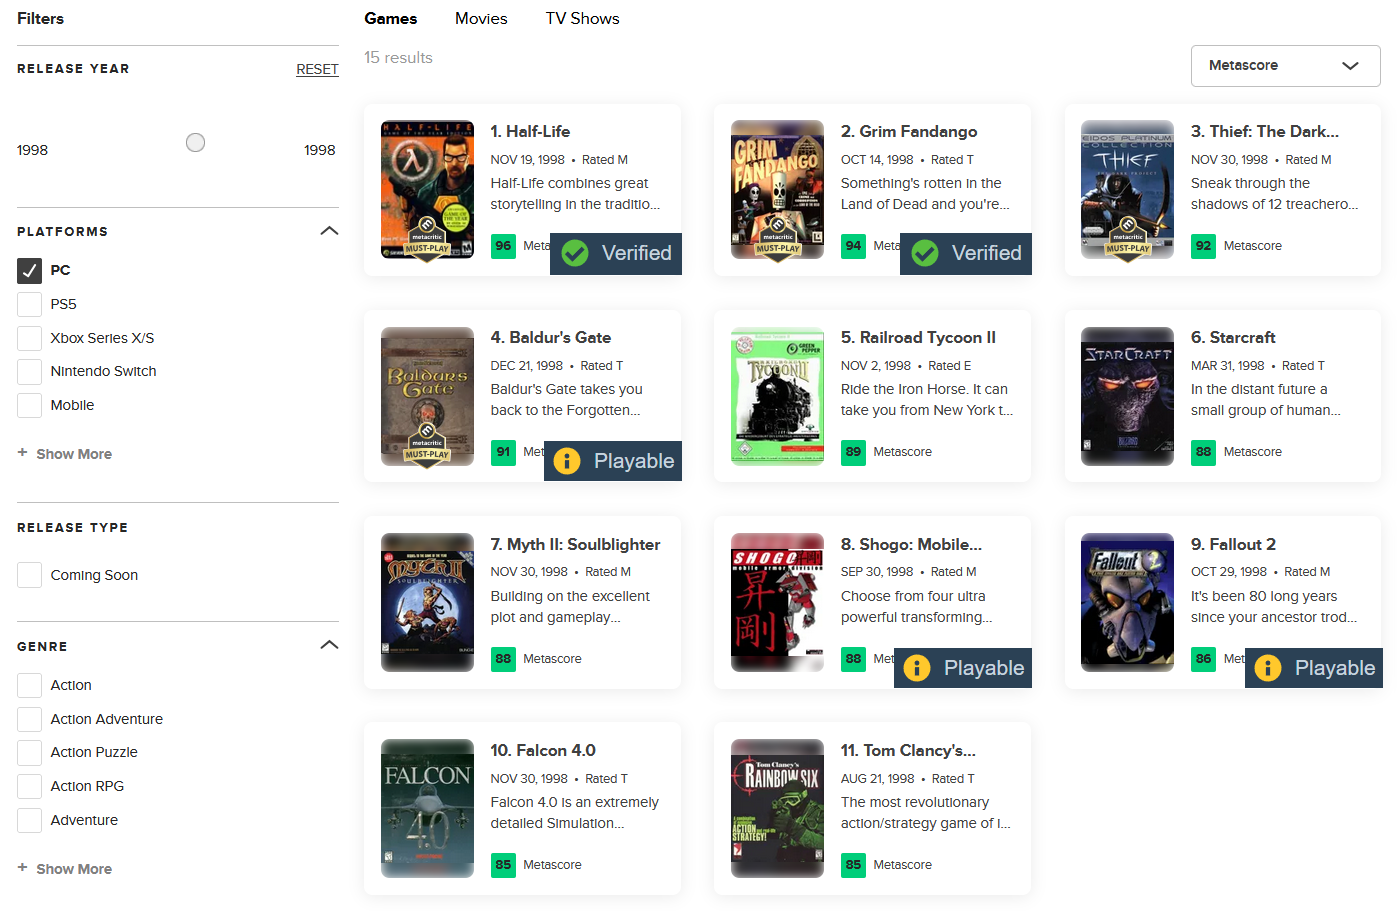Image resolution: width=1397 pixels, height=911 pixels.
Task: Enable Xbox Series X/S platform filter
Action: point(30,338)
